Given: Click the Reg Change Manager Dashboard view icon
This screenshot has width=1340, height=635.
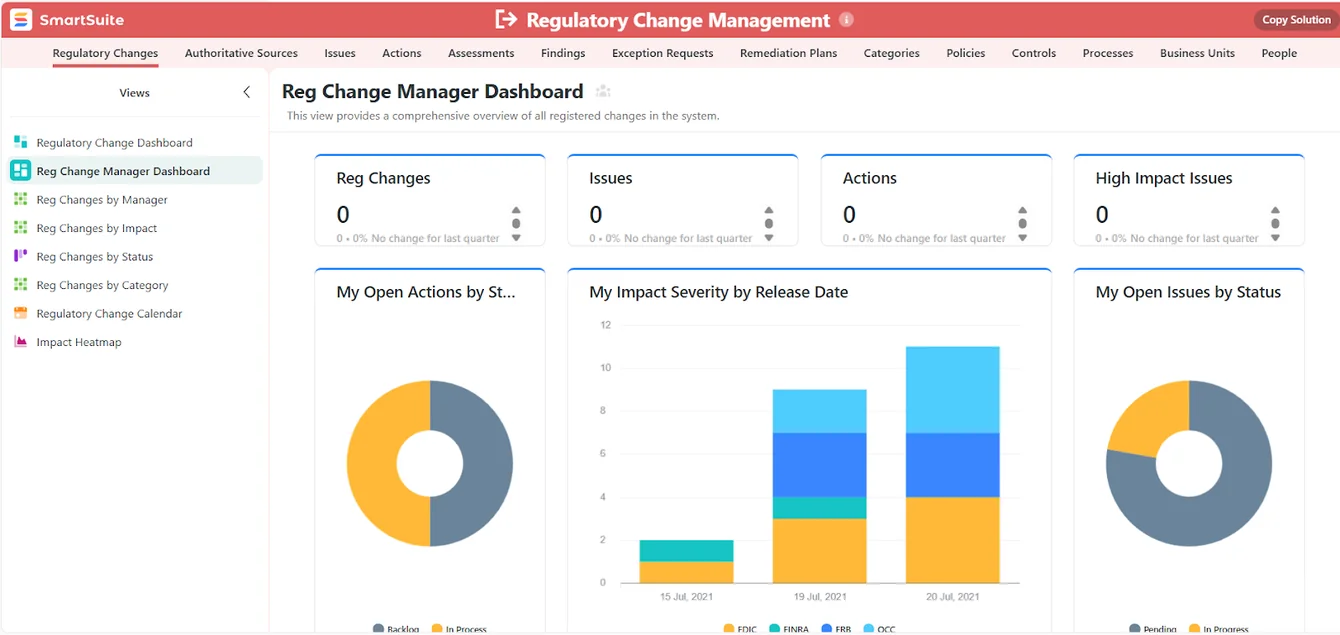Looking at the screenshot, I should 20,171.
